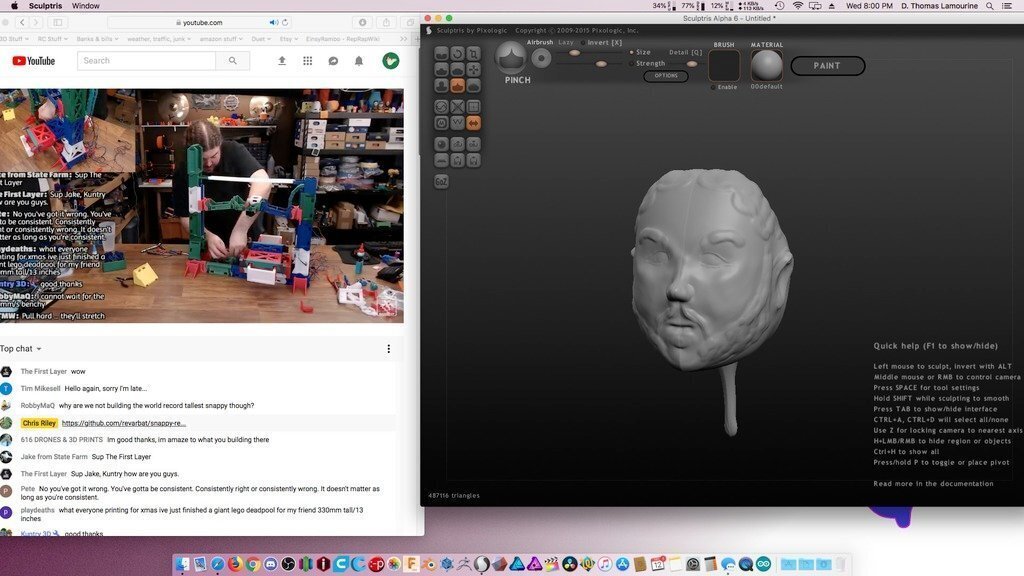This screenshot has width=1024, height=576.
Task: Click the New Sphere icon
Action: pos(441,144)
